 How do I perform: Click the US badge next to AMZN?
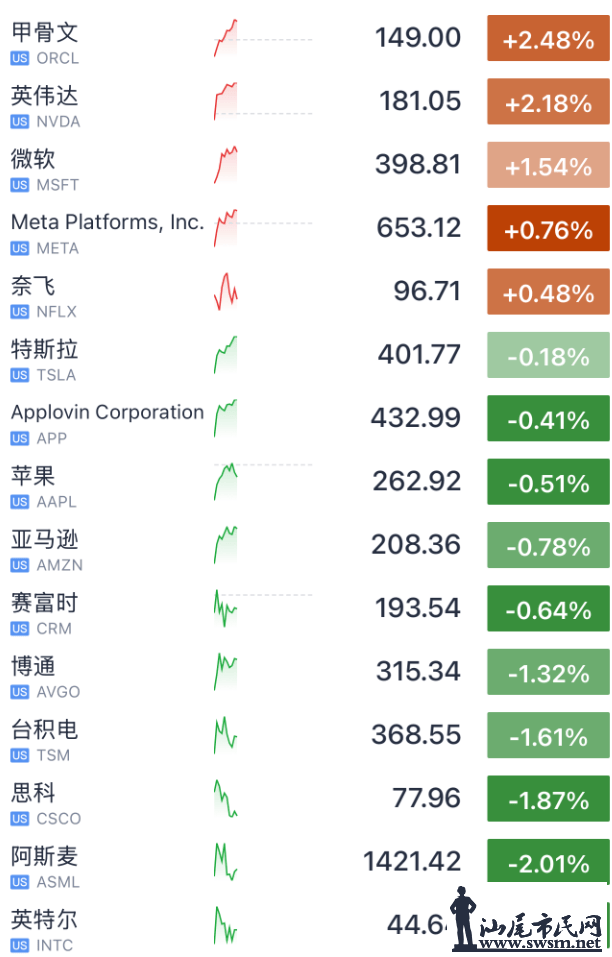20,565
